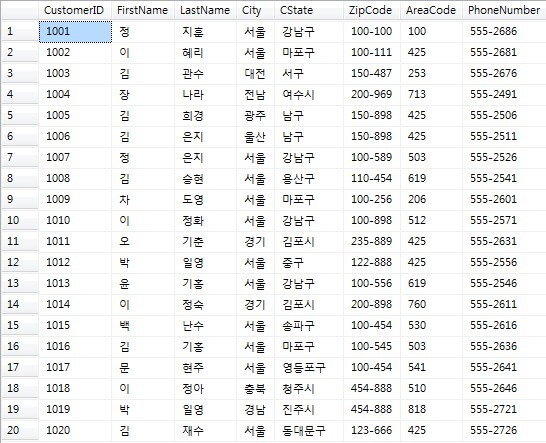This screenshot has width=546, height=443.
Task: Select row header number 15
Action: [x=20, y=325]
